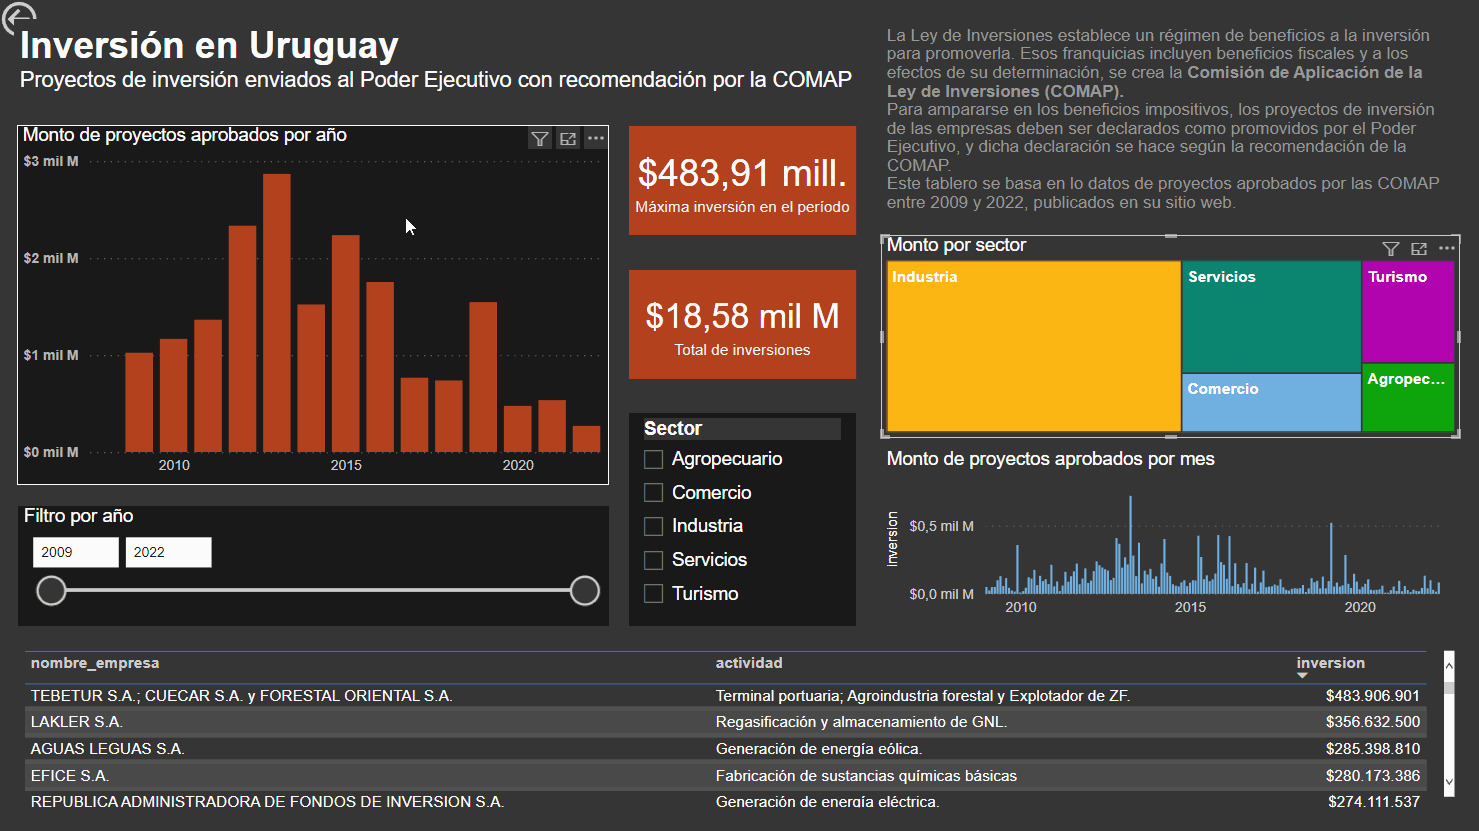Select the Comercio block in treemap
Viewport: 1479px width, 831px height.
tap(1271, 403)
